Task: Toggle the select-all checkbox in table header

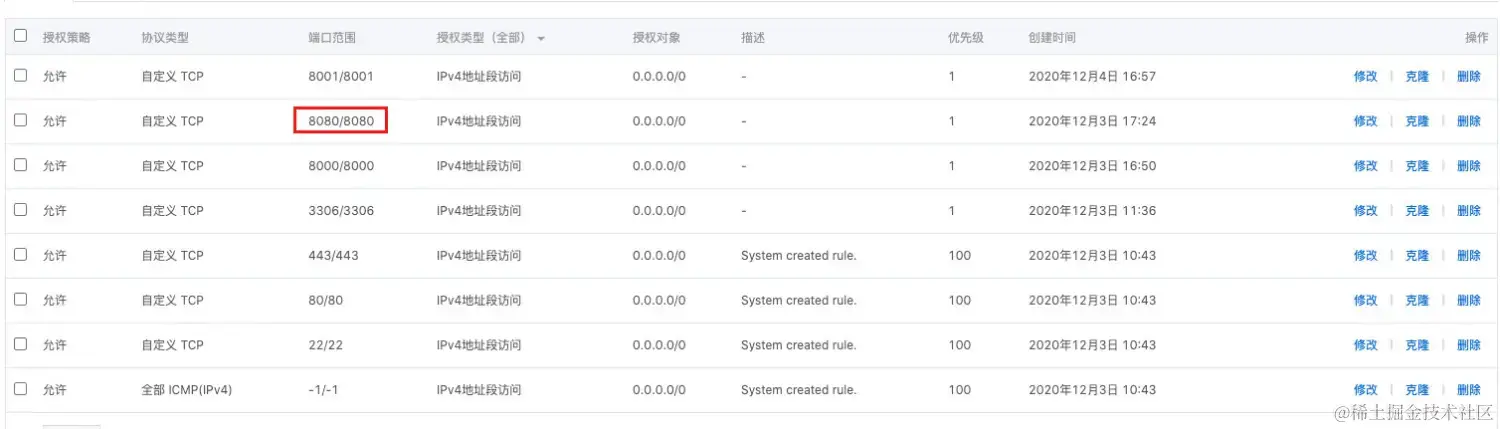Action: [x=20, y=36]
